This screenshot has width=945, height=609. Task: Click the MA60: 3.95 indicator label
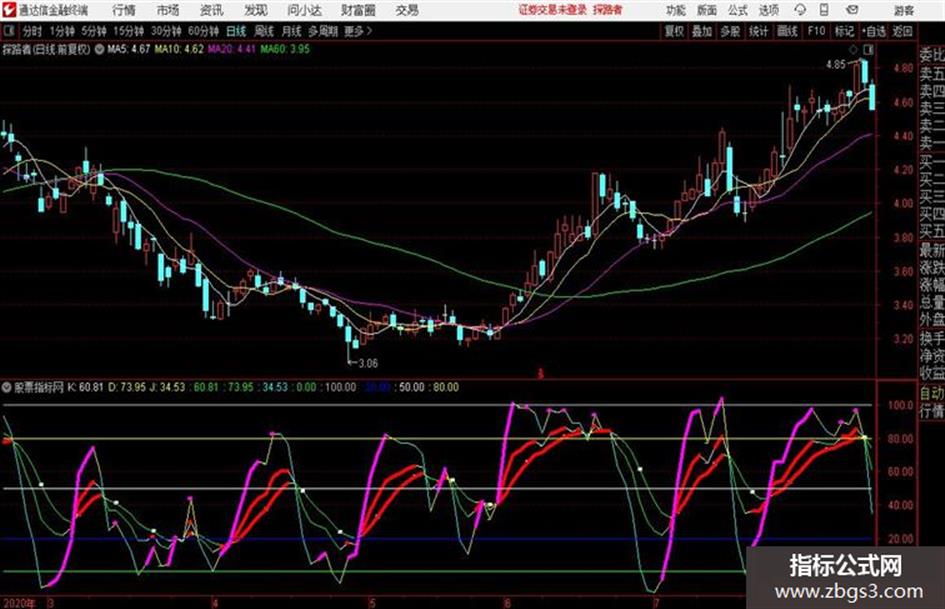(285, 49)
